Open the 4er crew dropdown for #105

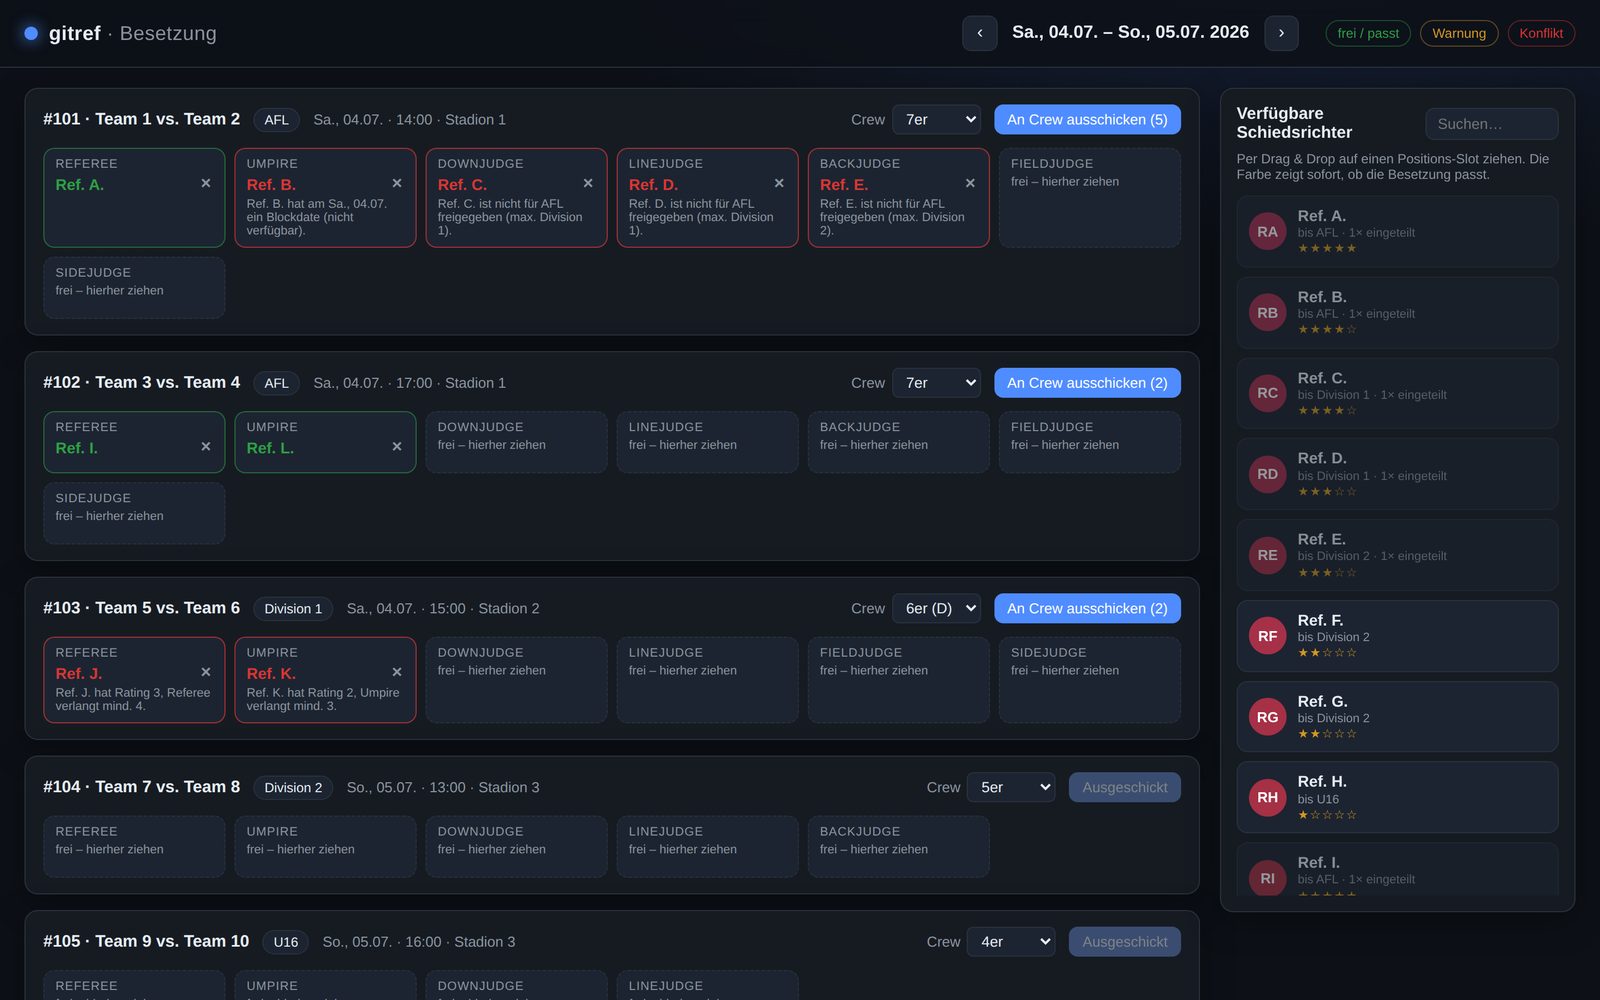point(1011,942)
